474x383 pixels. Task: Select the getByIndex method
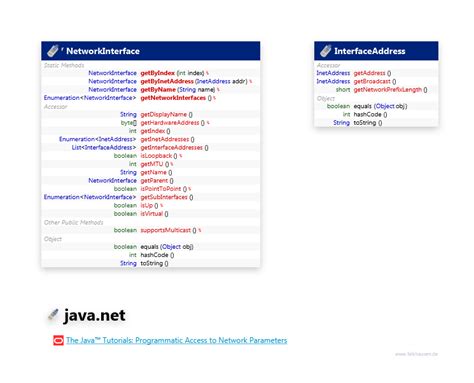pyautogui.click(x=157, y=73)
